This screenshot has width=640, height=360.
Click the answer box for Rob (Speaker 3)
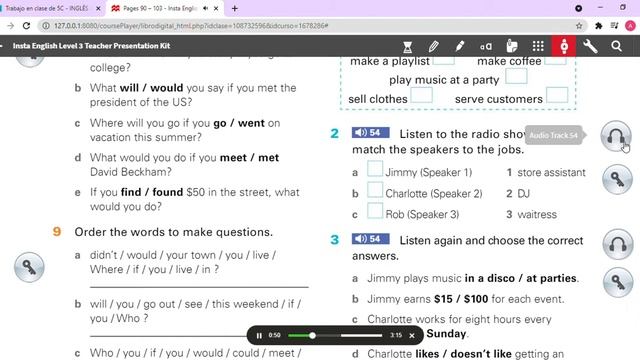pyautogui.click(x=375, y=211)
